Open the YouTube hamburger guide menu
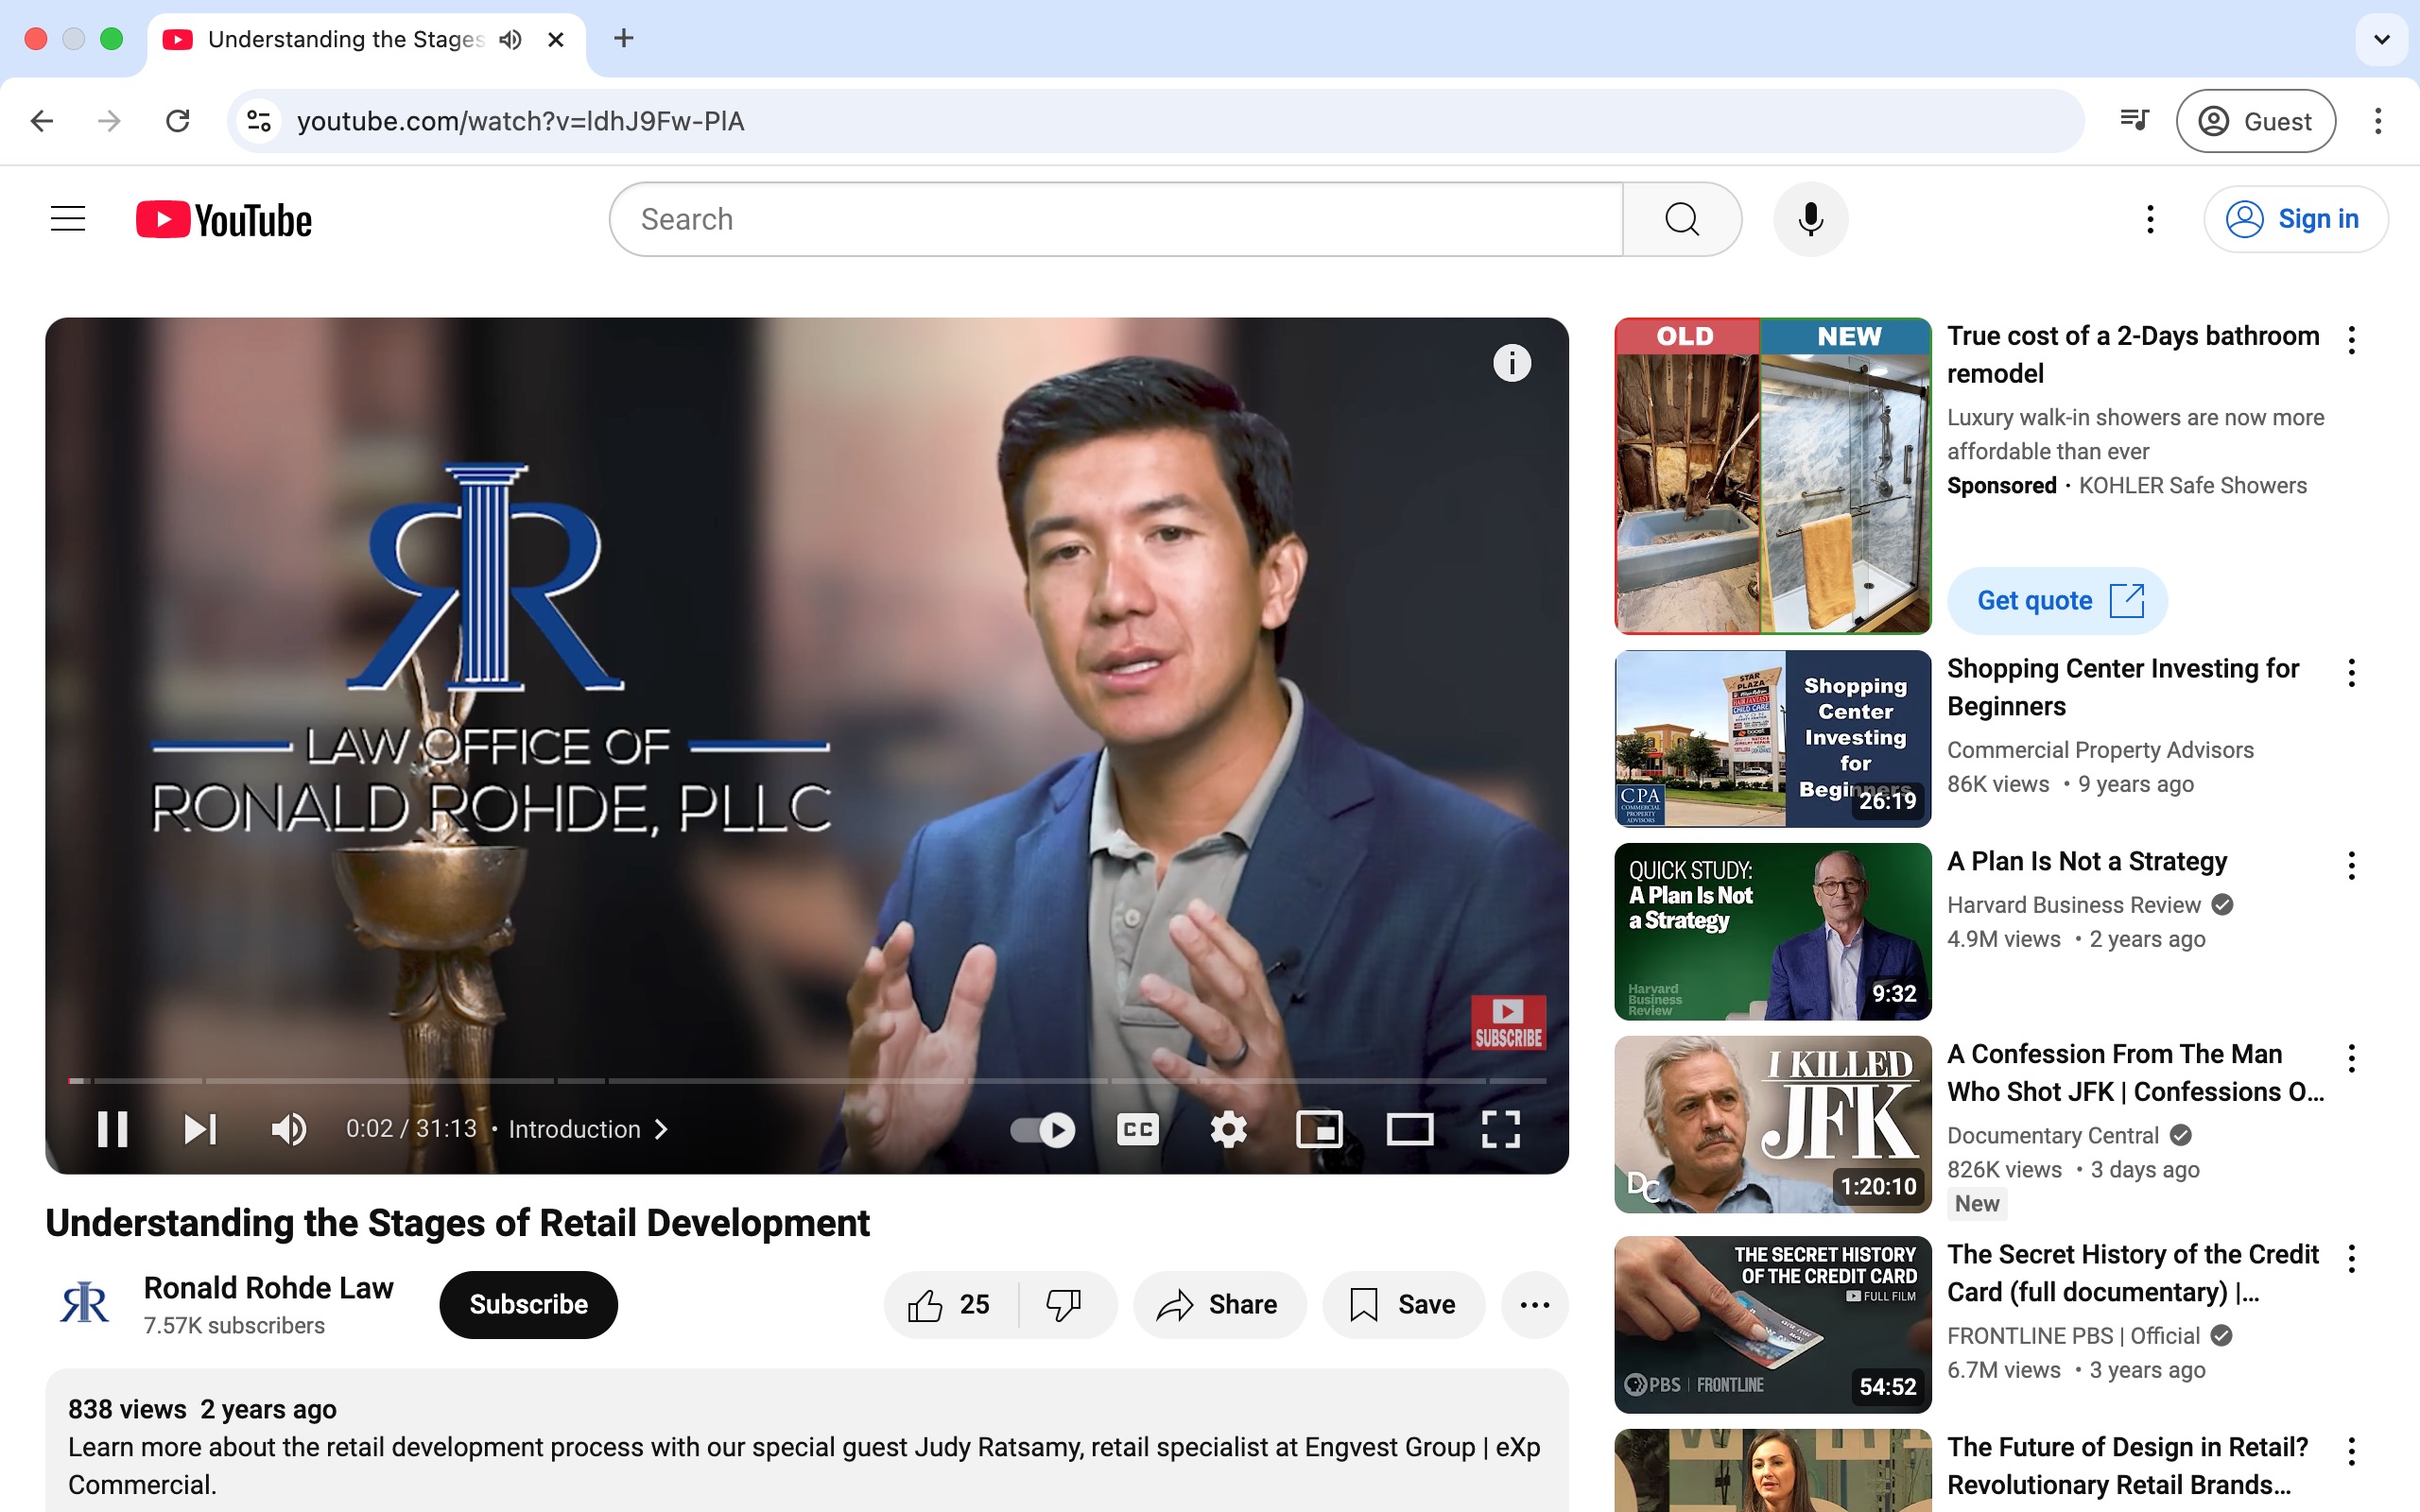 pos(68,219)
